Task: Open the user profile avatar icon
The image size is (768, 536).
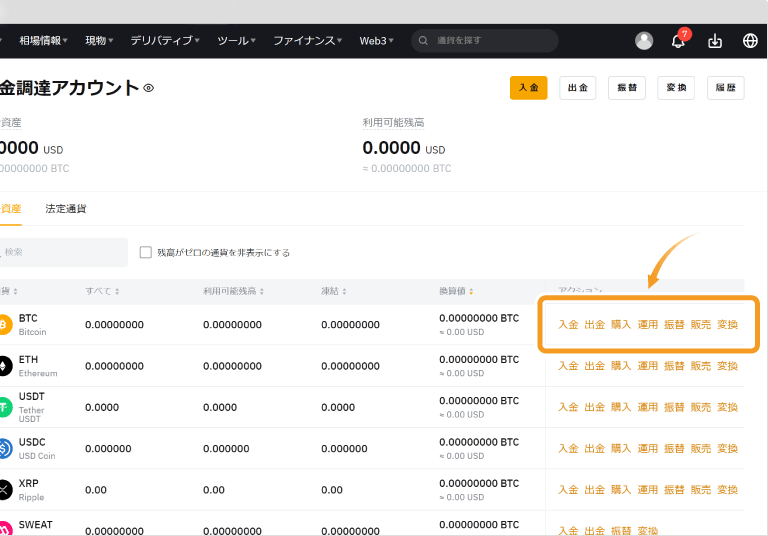Action: pyautogui.click(x=644, y=41)
